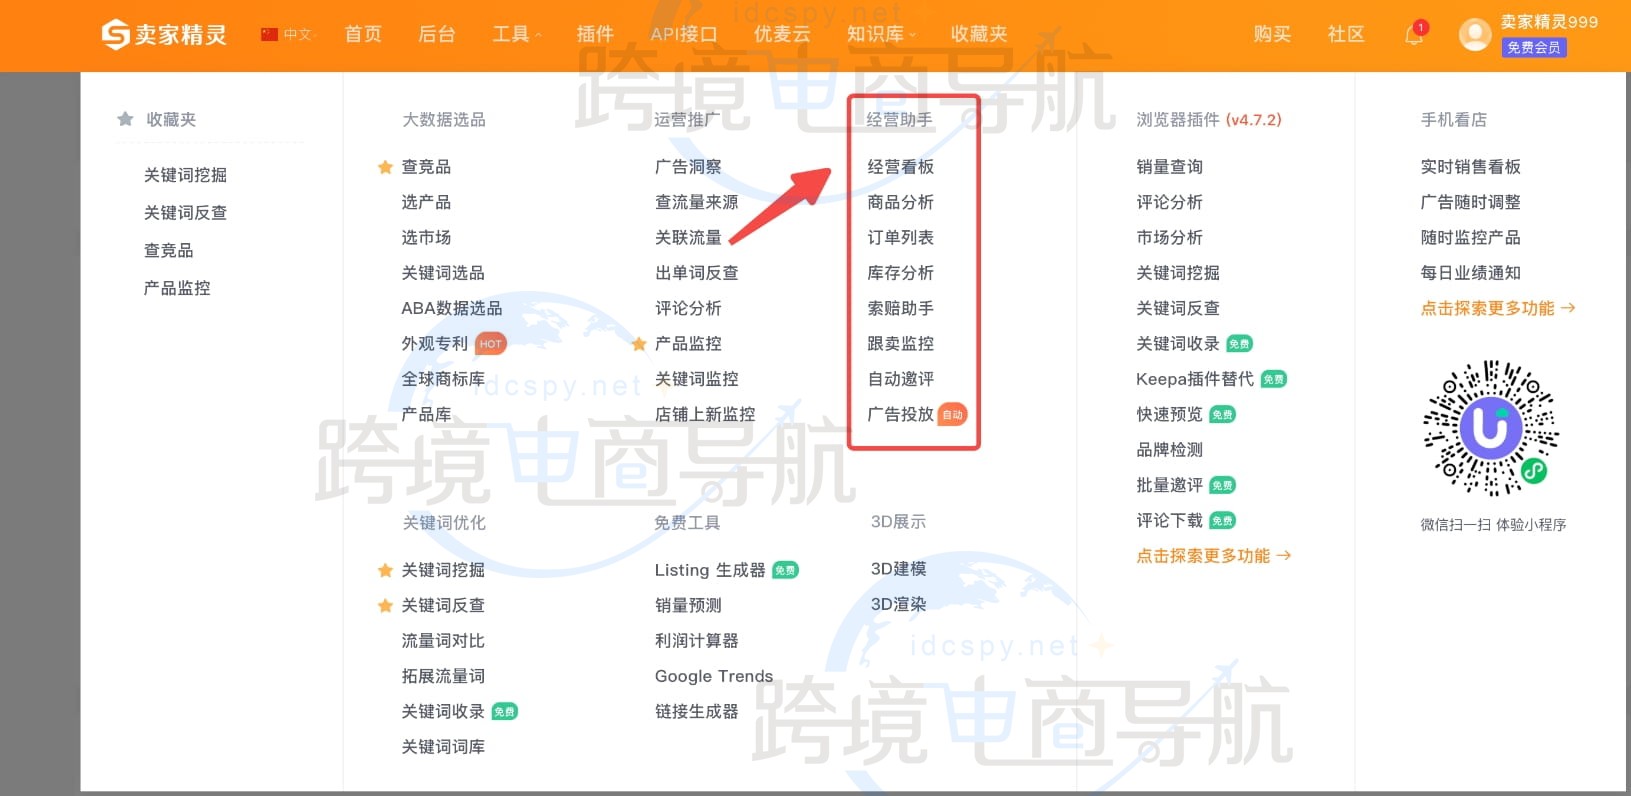
Task: Open 店铺上新监控
Action: pyautogui.click(x=705, y=414)
